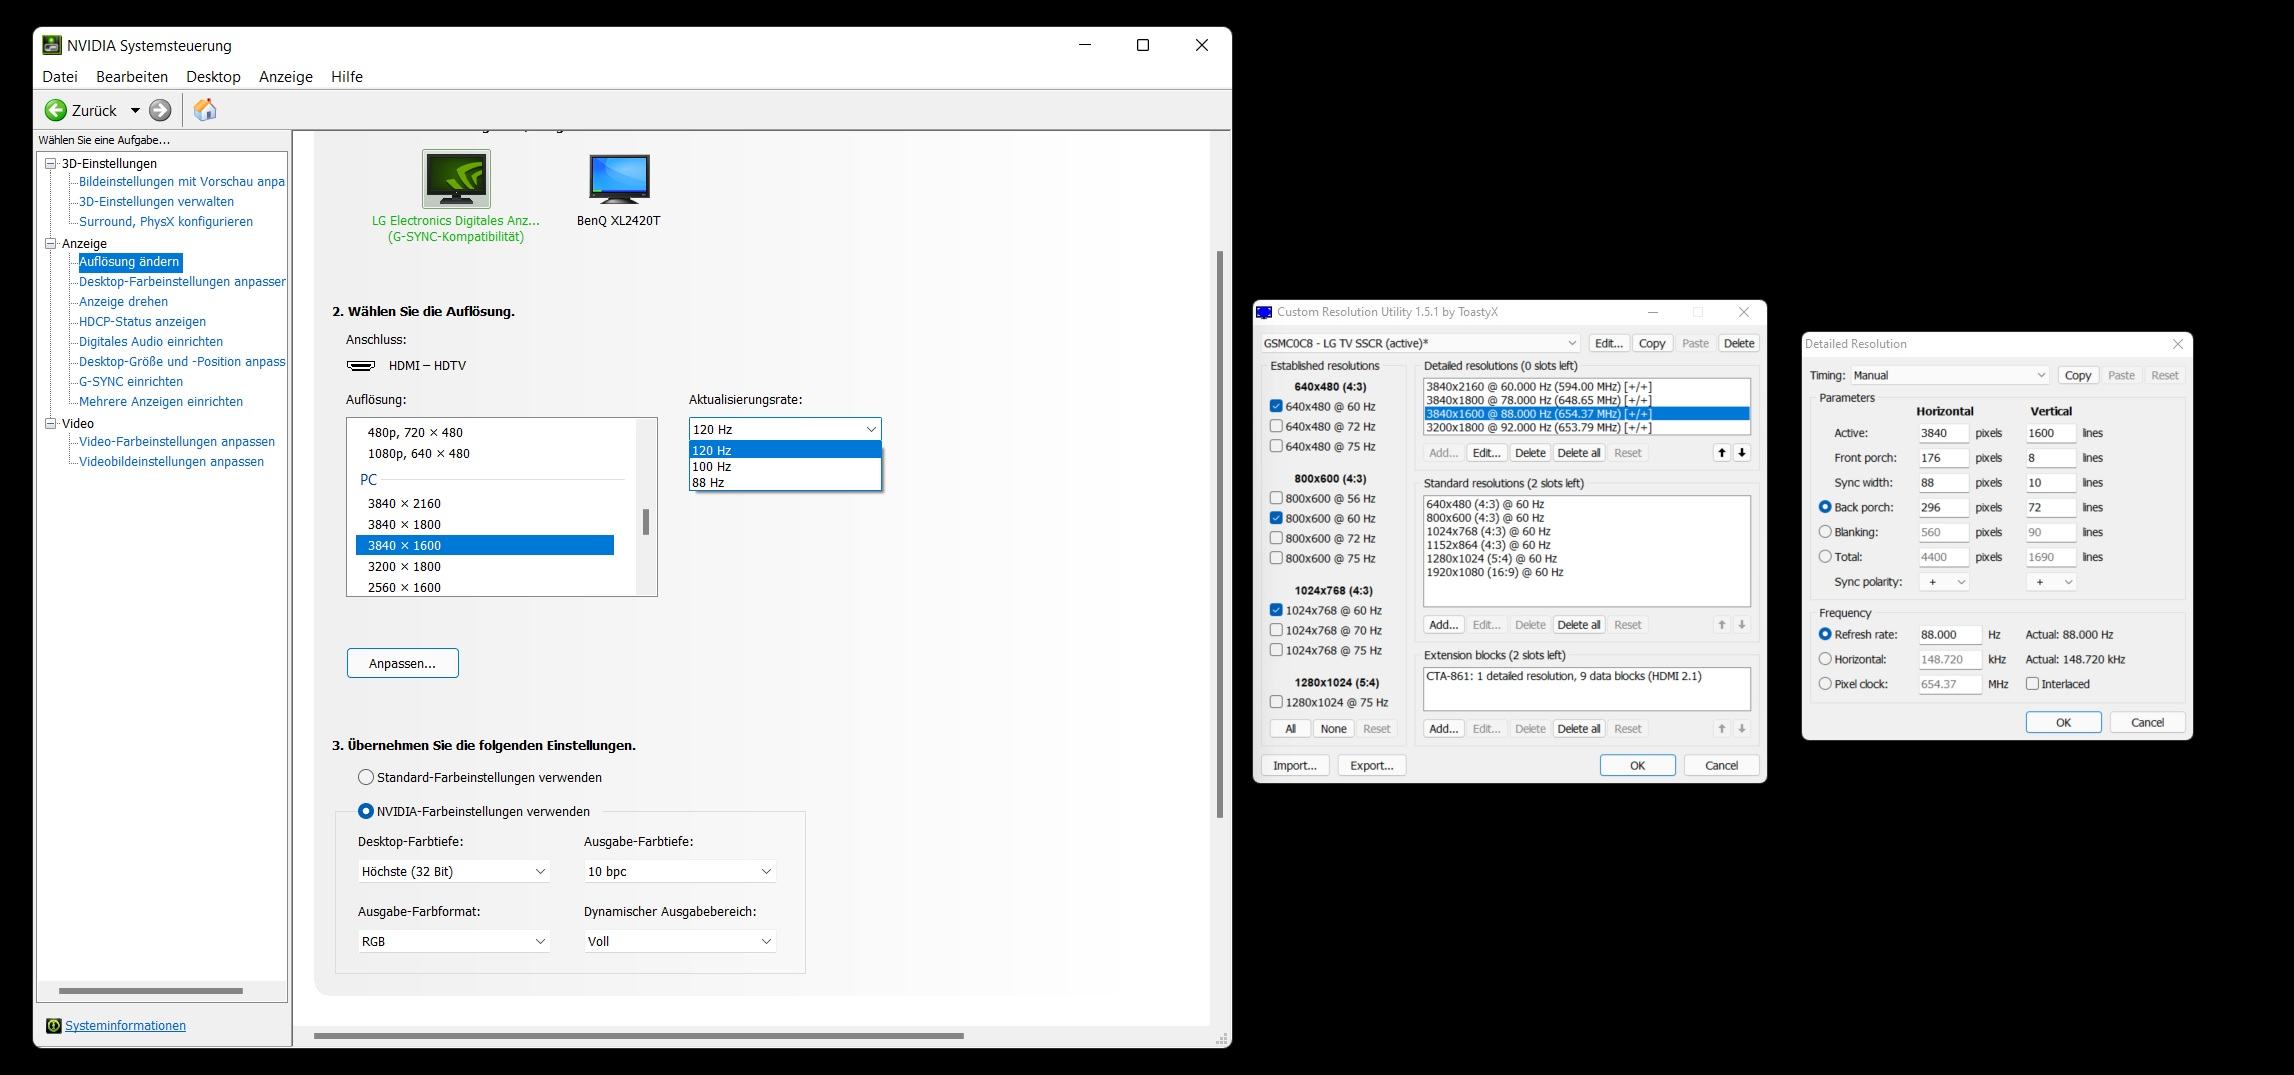Viewport: 2294px width, 1075px height.
Task: Click task tree horizontal scrollbar
Action: [x=151, y=991]
